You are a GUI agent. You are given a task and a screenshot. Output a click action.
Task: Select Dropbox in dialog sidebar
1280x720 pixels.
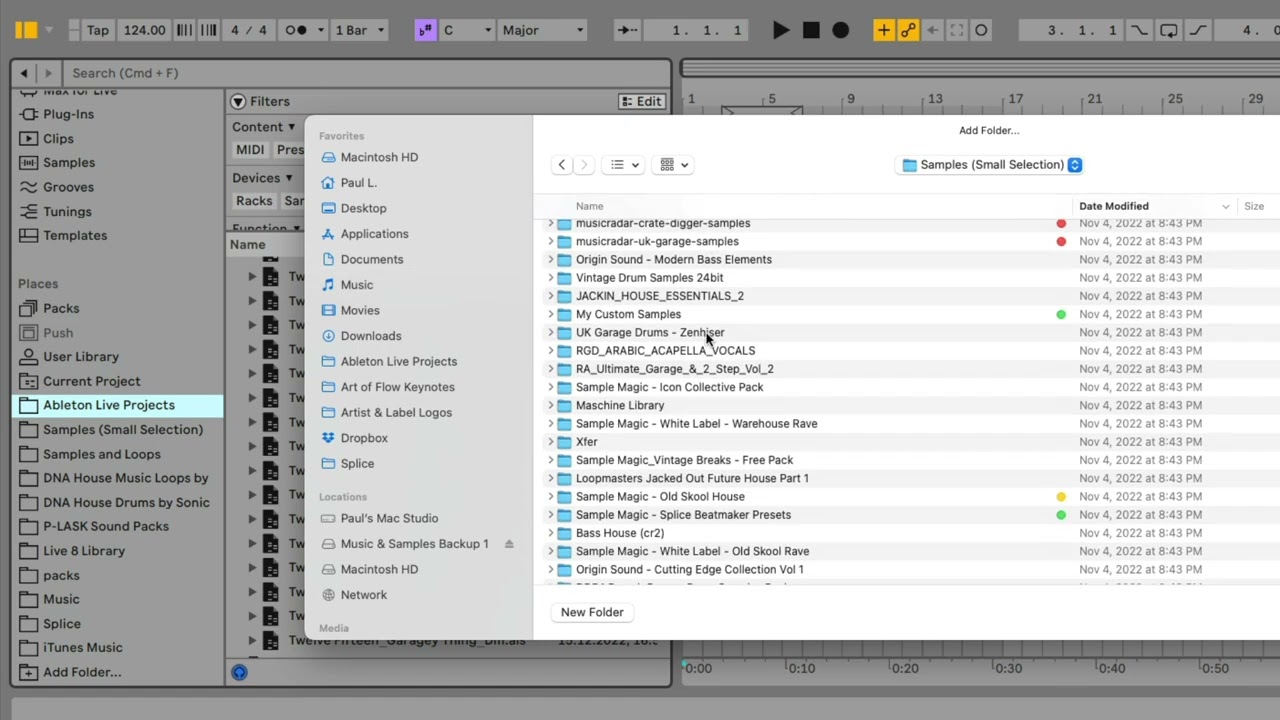(363, 438)
